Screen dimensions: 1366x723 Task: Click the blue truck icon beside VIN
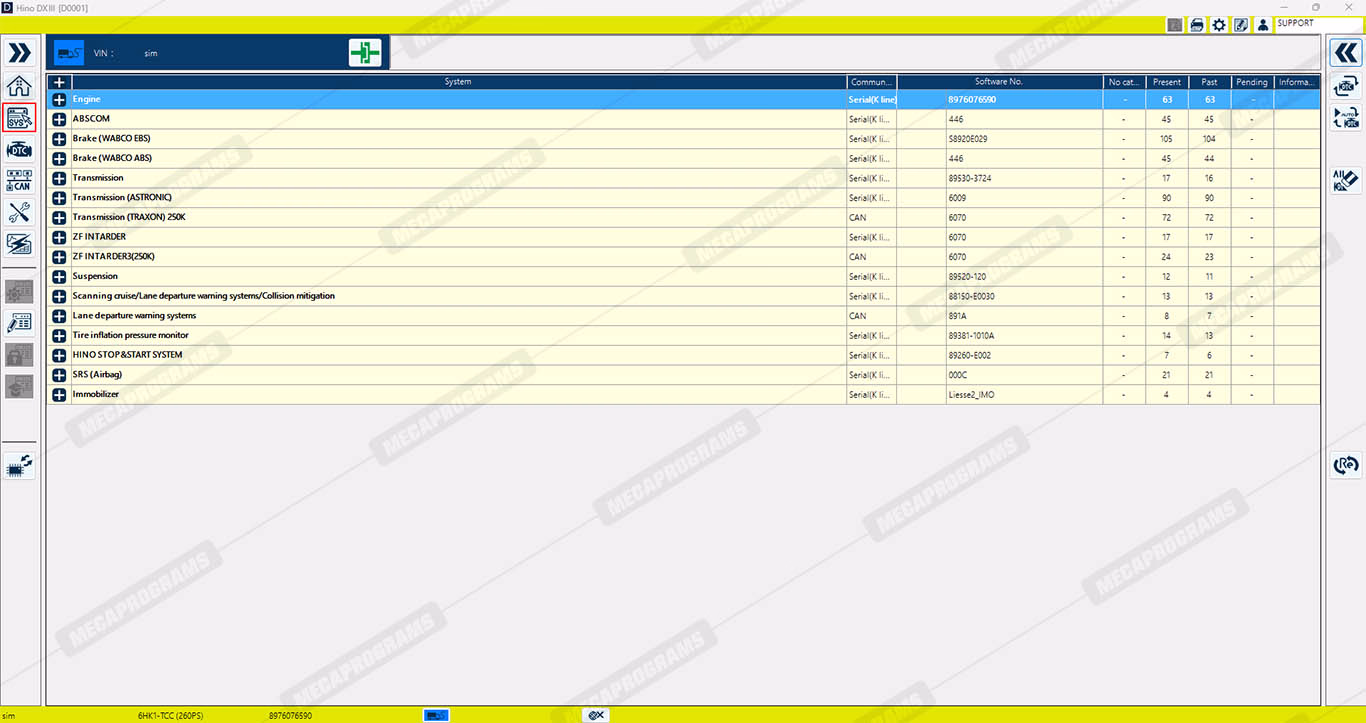pos(69,53)
